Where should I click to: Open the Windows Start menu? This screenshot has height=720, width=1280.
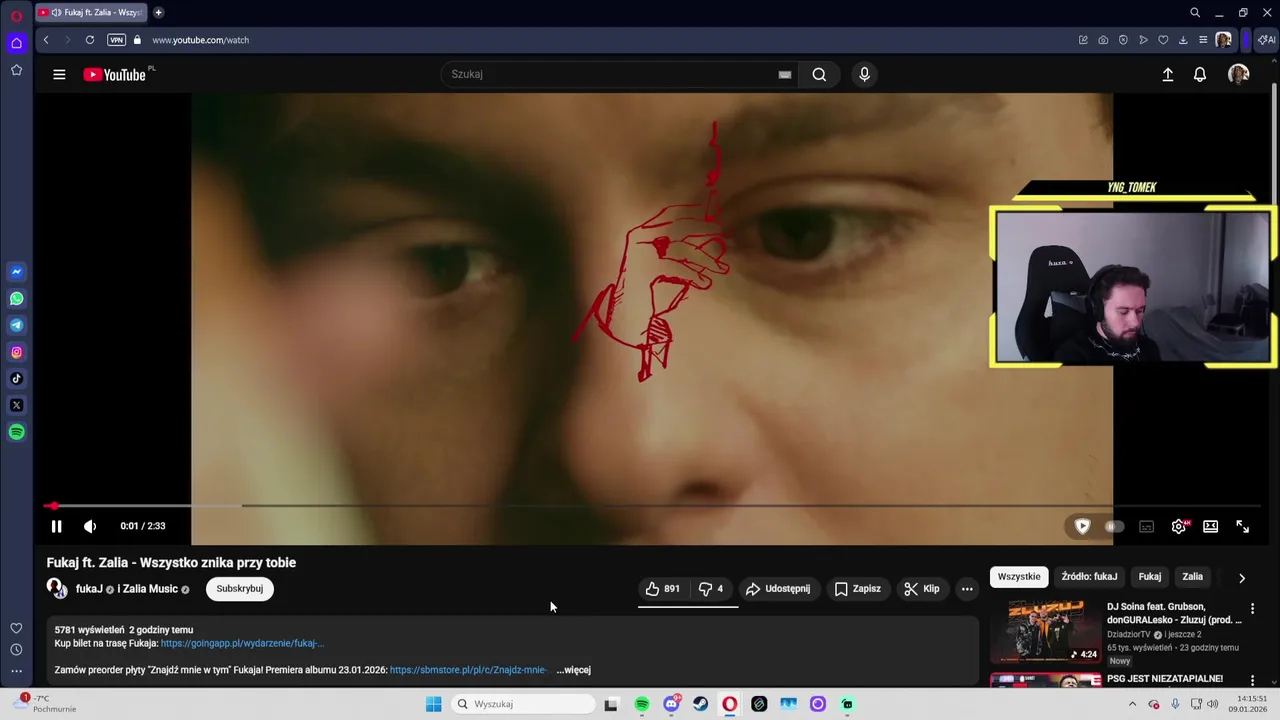coord(433,704)
